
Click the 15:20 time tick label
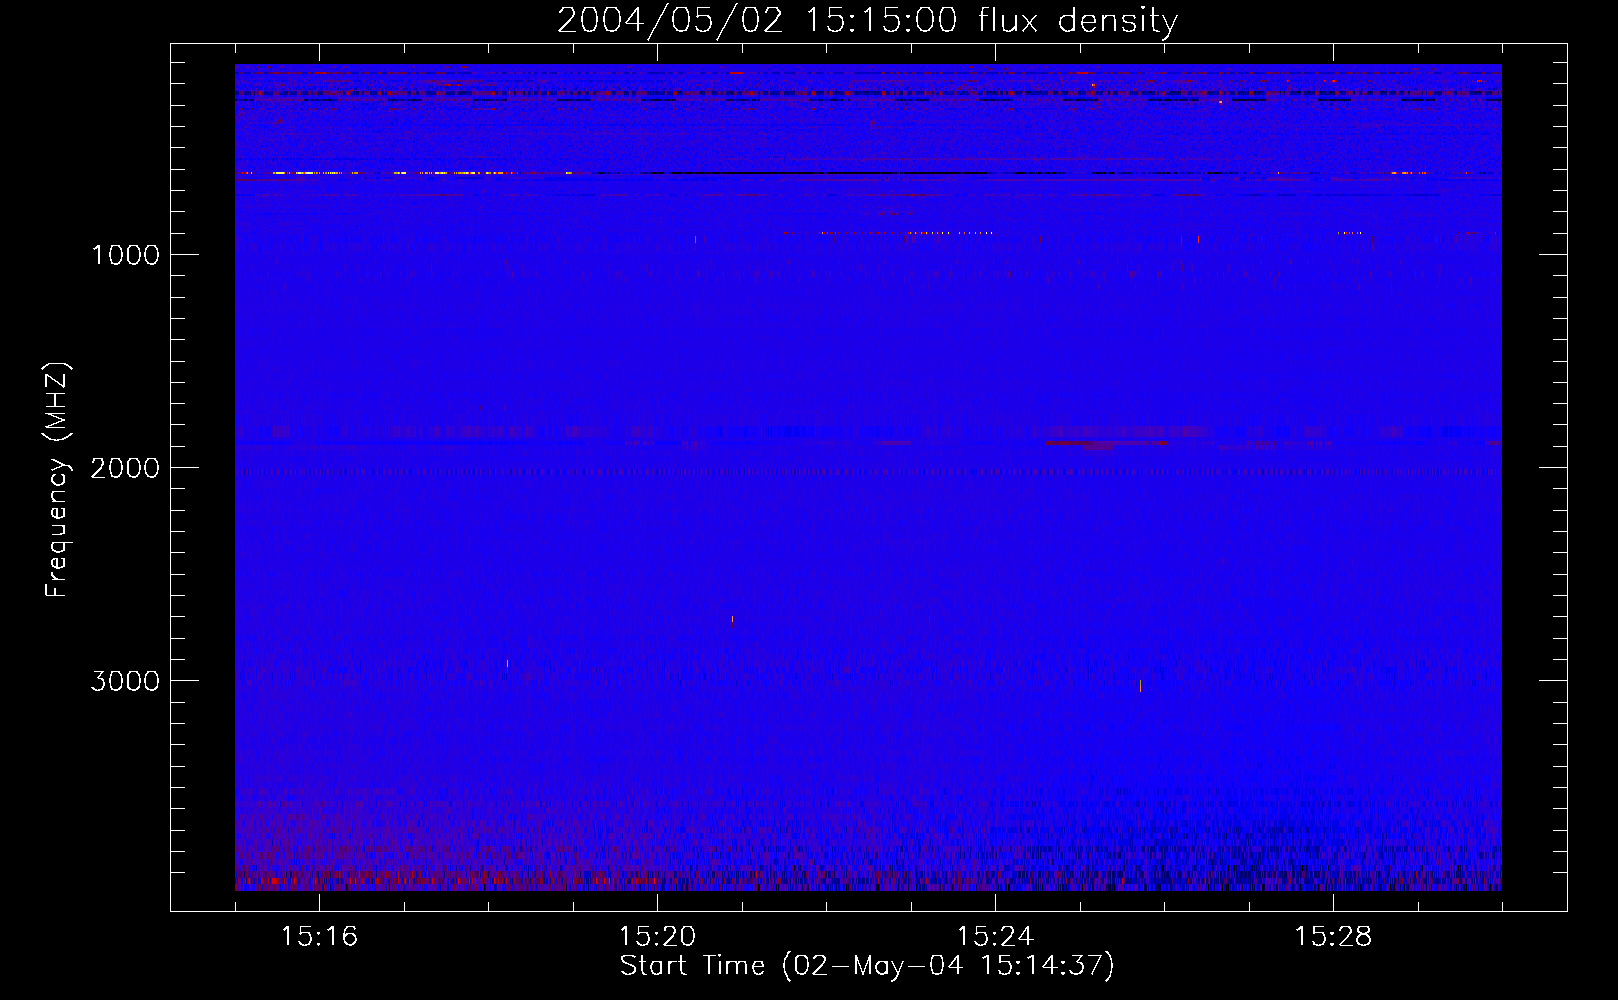[657, 937]
